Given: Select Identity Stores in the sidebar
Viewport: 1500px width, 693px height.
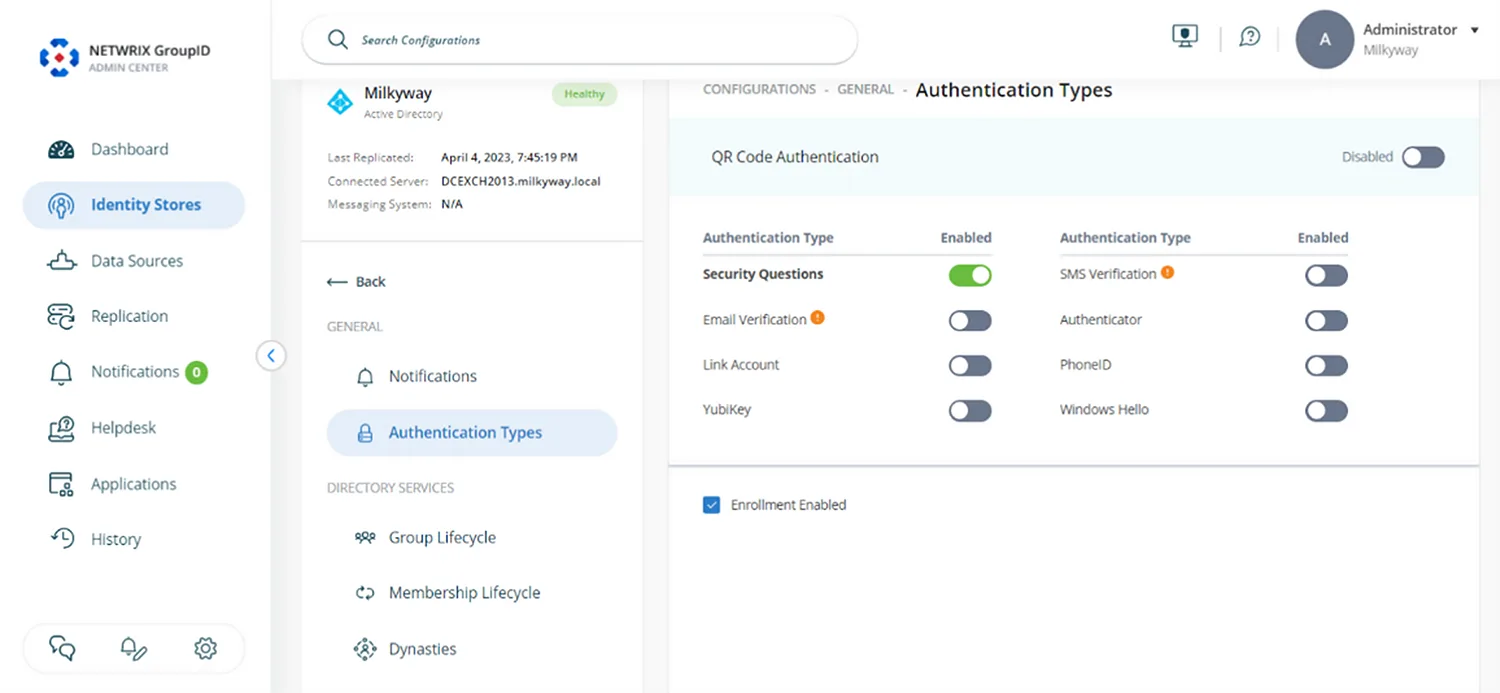Looking at the screenshot, I should [133, 205].
